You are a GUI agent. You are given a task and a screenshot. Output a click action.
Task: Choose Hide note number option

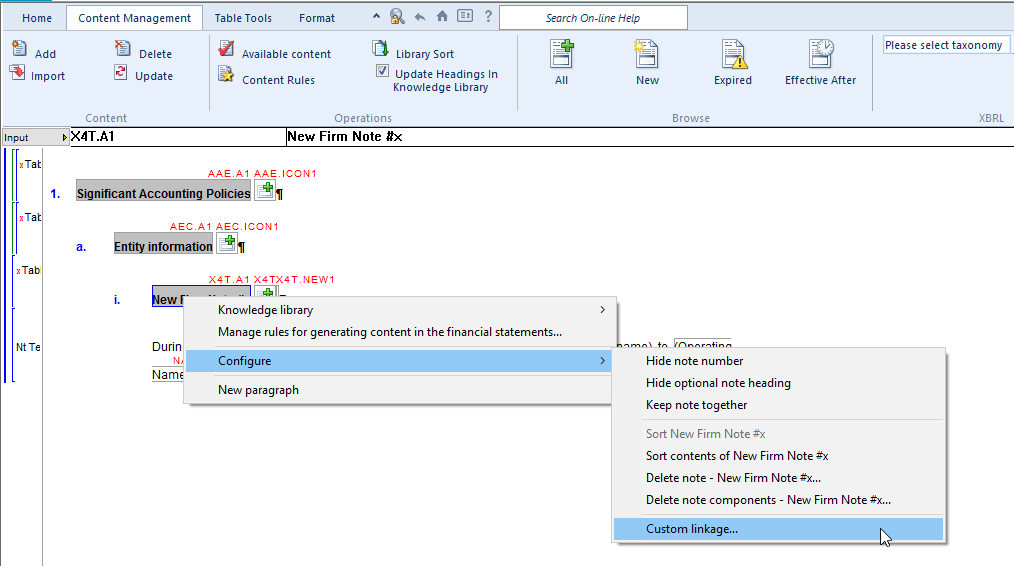click(x=694, y=361)
